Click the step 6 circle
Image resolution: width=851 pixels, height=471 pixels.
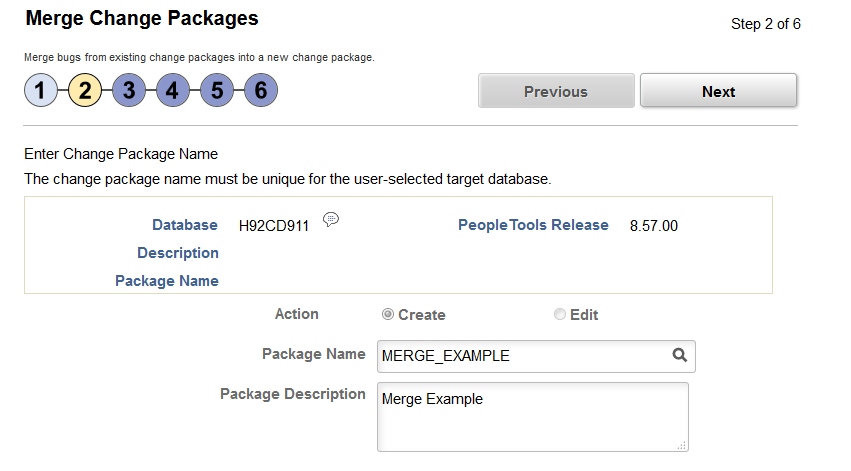pos(260,91)
